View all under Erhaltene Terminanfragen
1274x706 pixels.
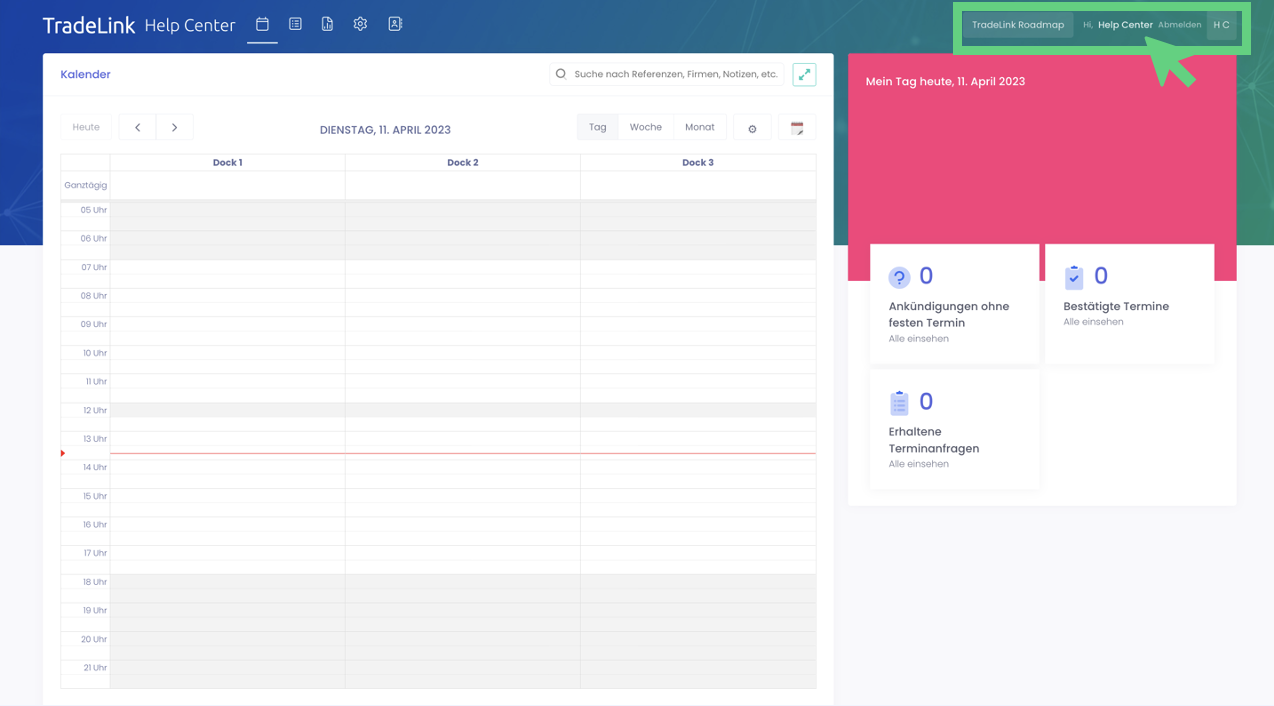click(918, 464)
